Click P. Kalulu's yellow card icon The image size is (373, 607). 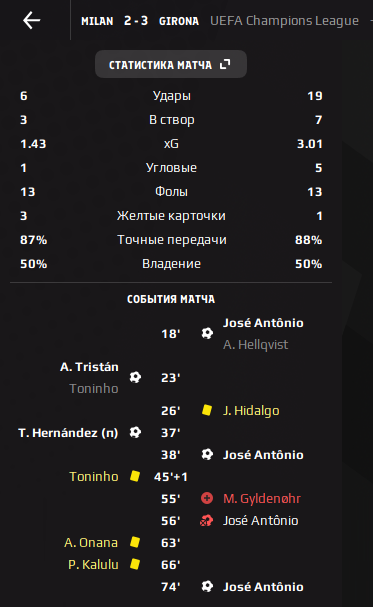click(x=135, y=564)
